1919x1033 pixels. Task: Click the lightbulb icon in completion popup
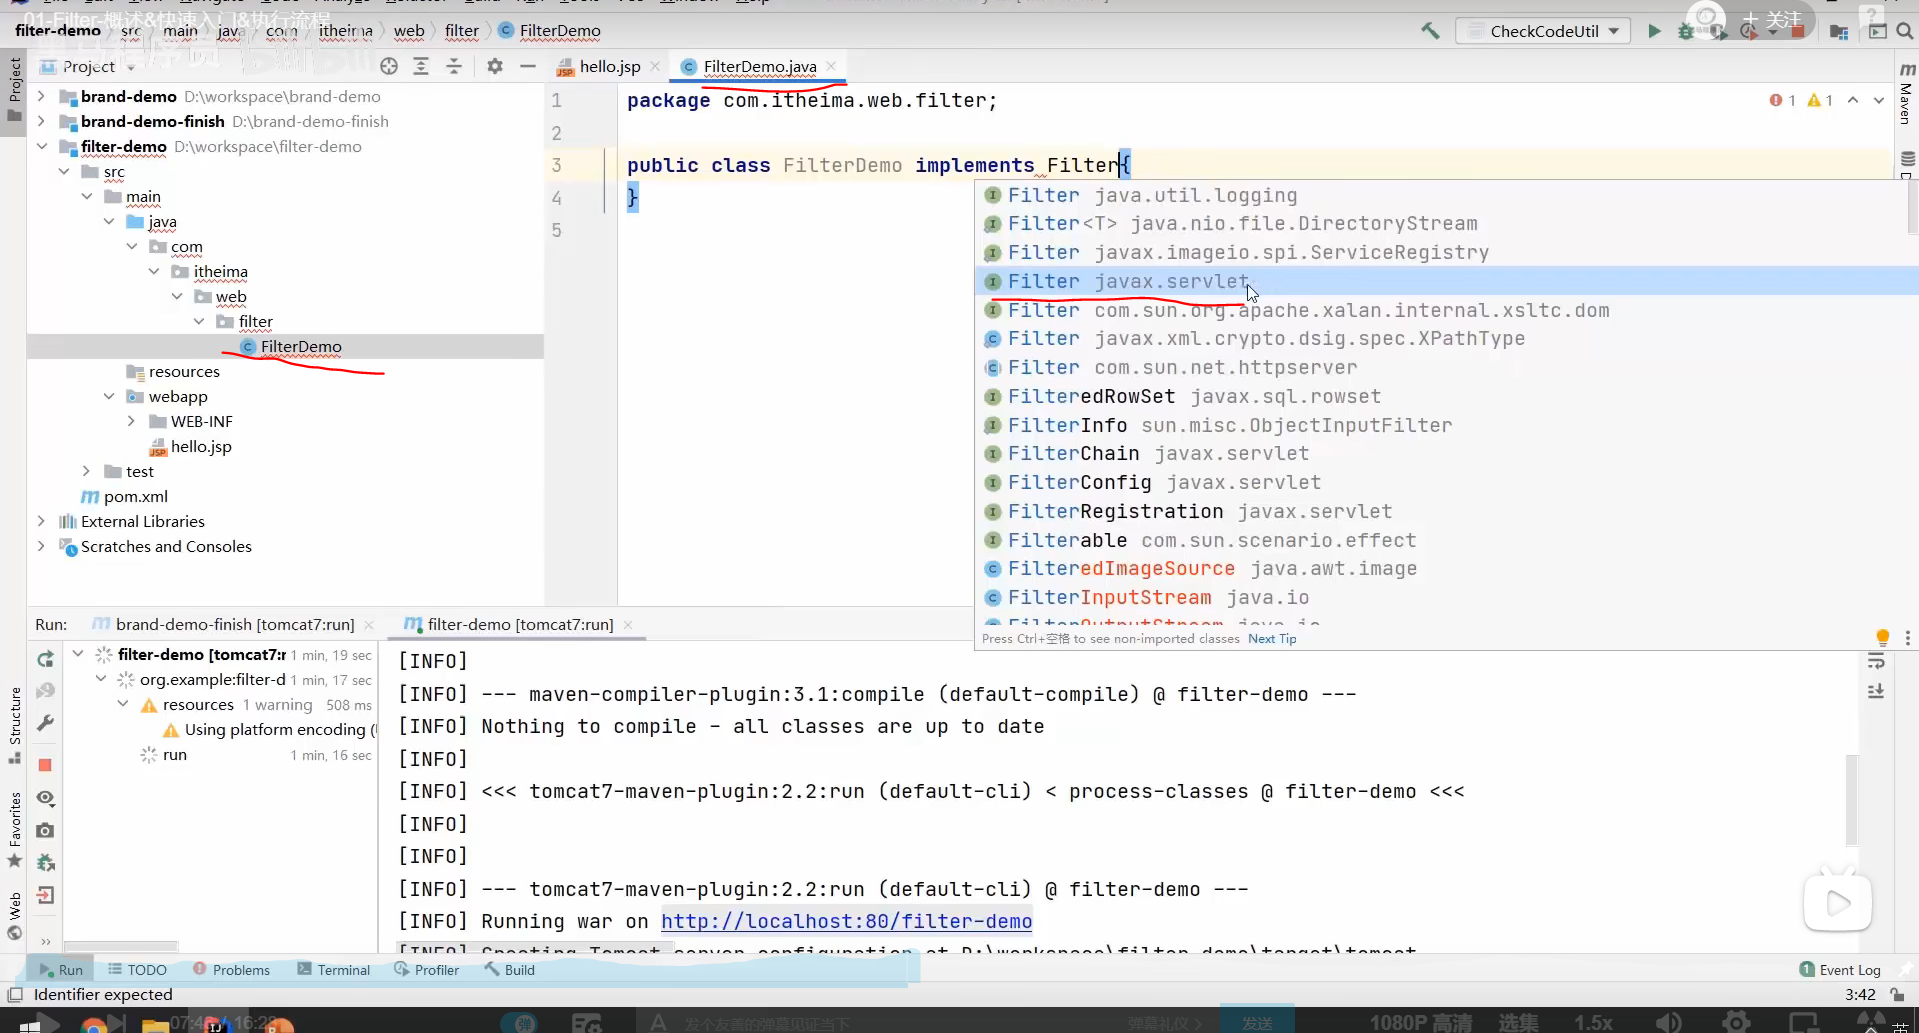click(x=1883, y=638)
